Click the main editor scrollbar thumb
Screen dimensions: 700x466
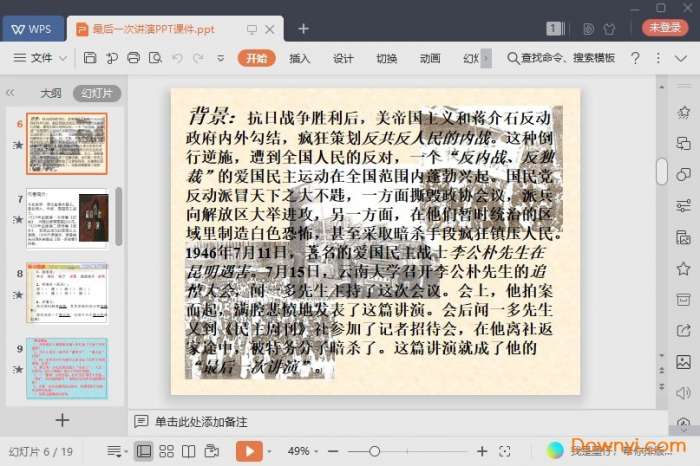(662, 171)
